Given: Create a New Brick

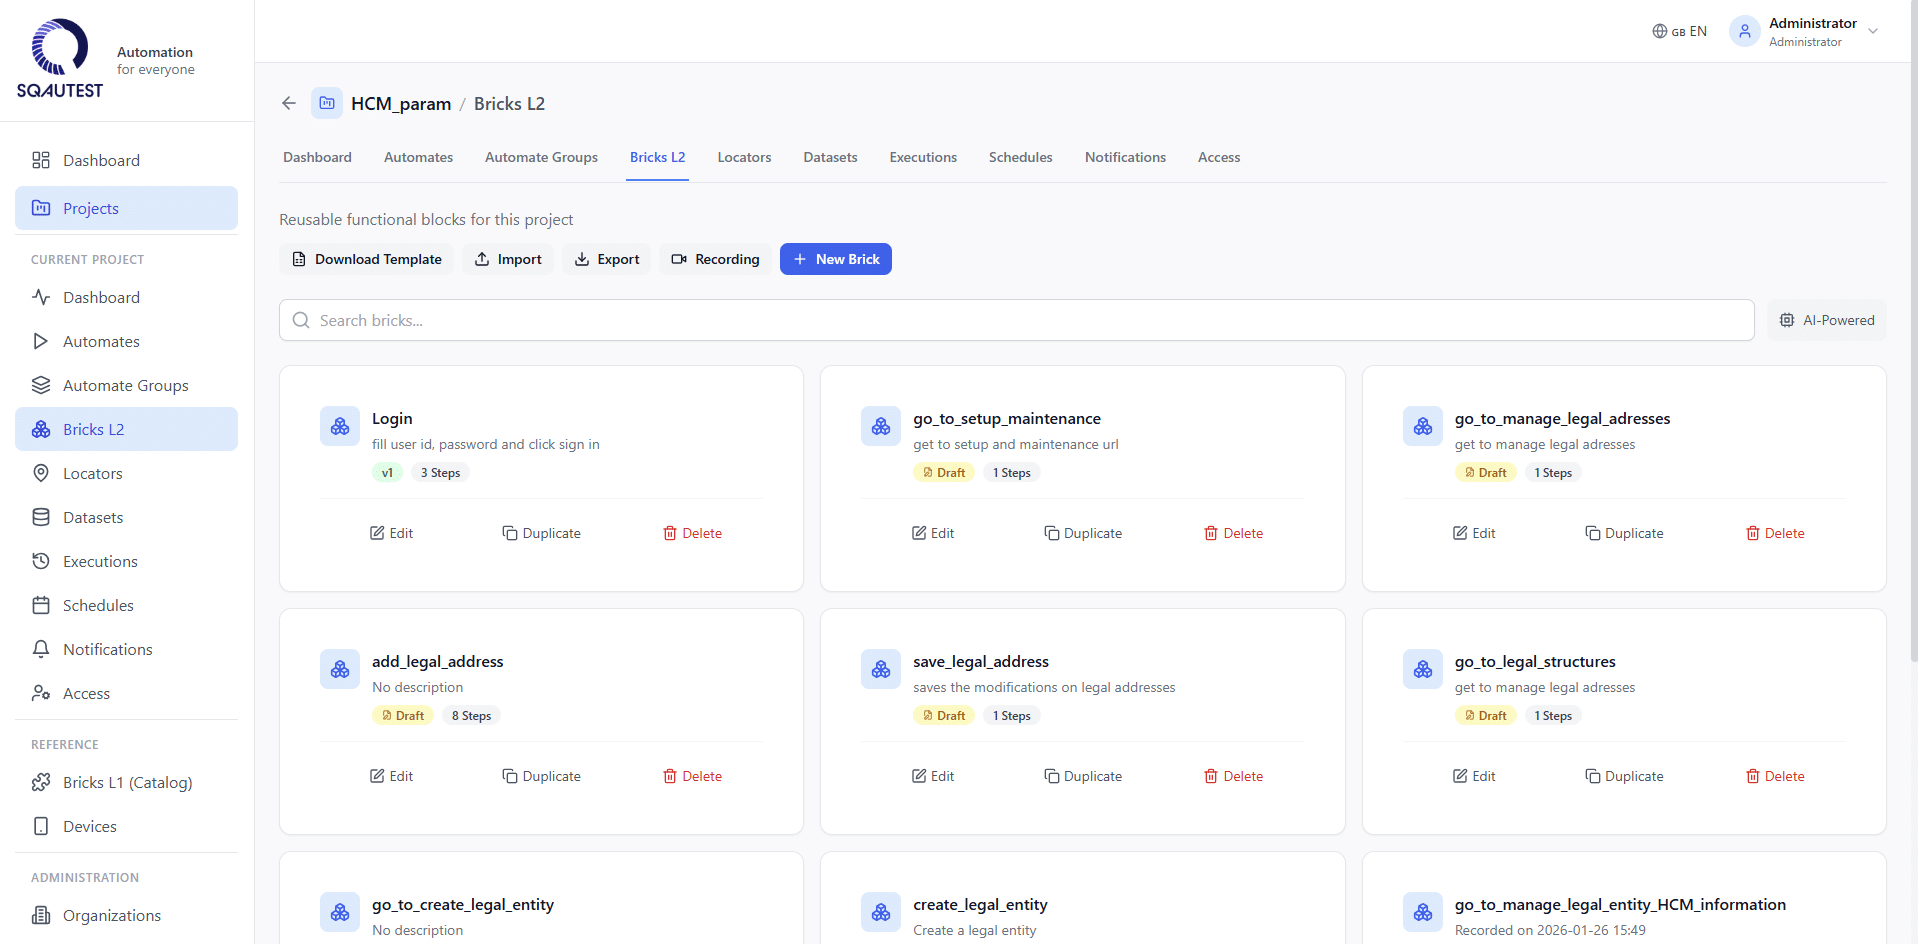Looking at the screenshot, I should tap(836, 259).
